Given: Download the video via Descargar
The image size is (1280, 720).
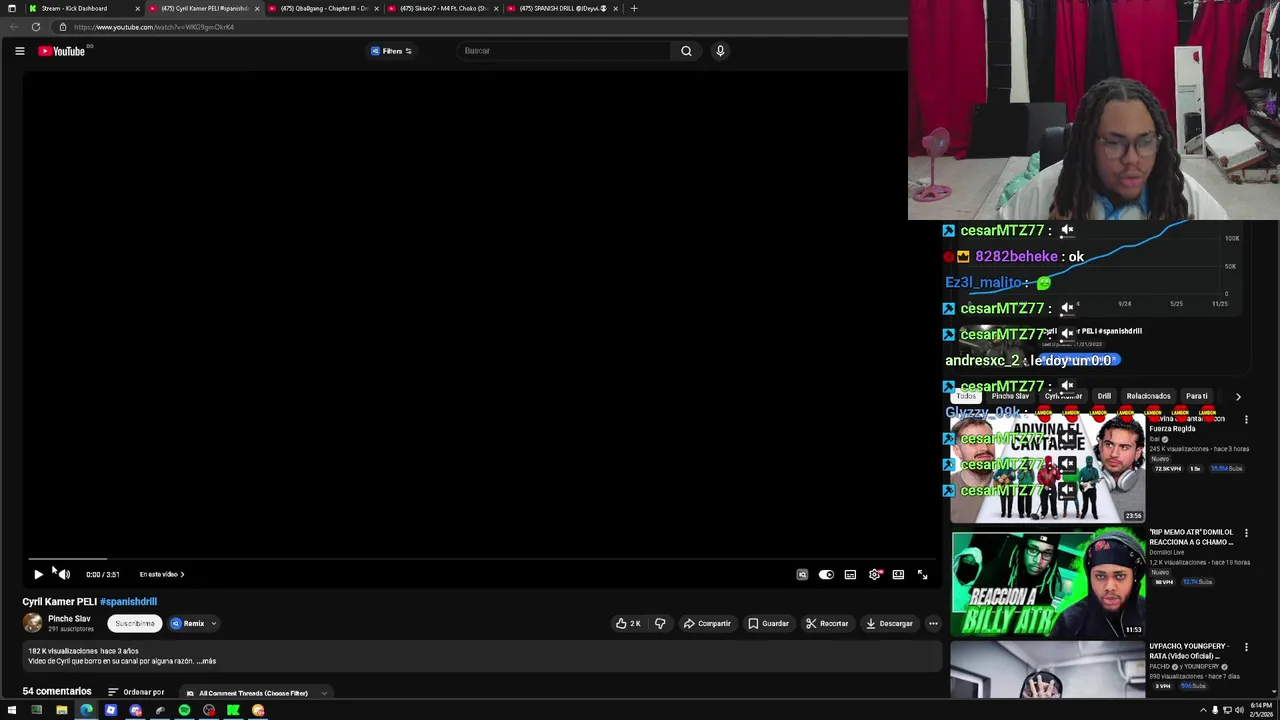Looking at the screenshot, I should [889, 623].
